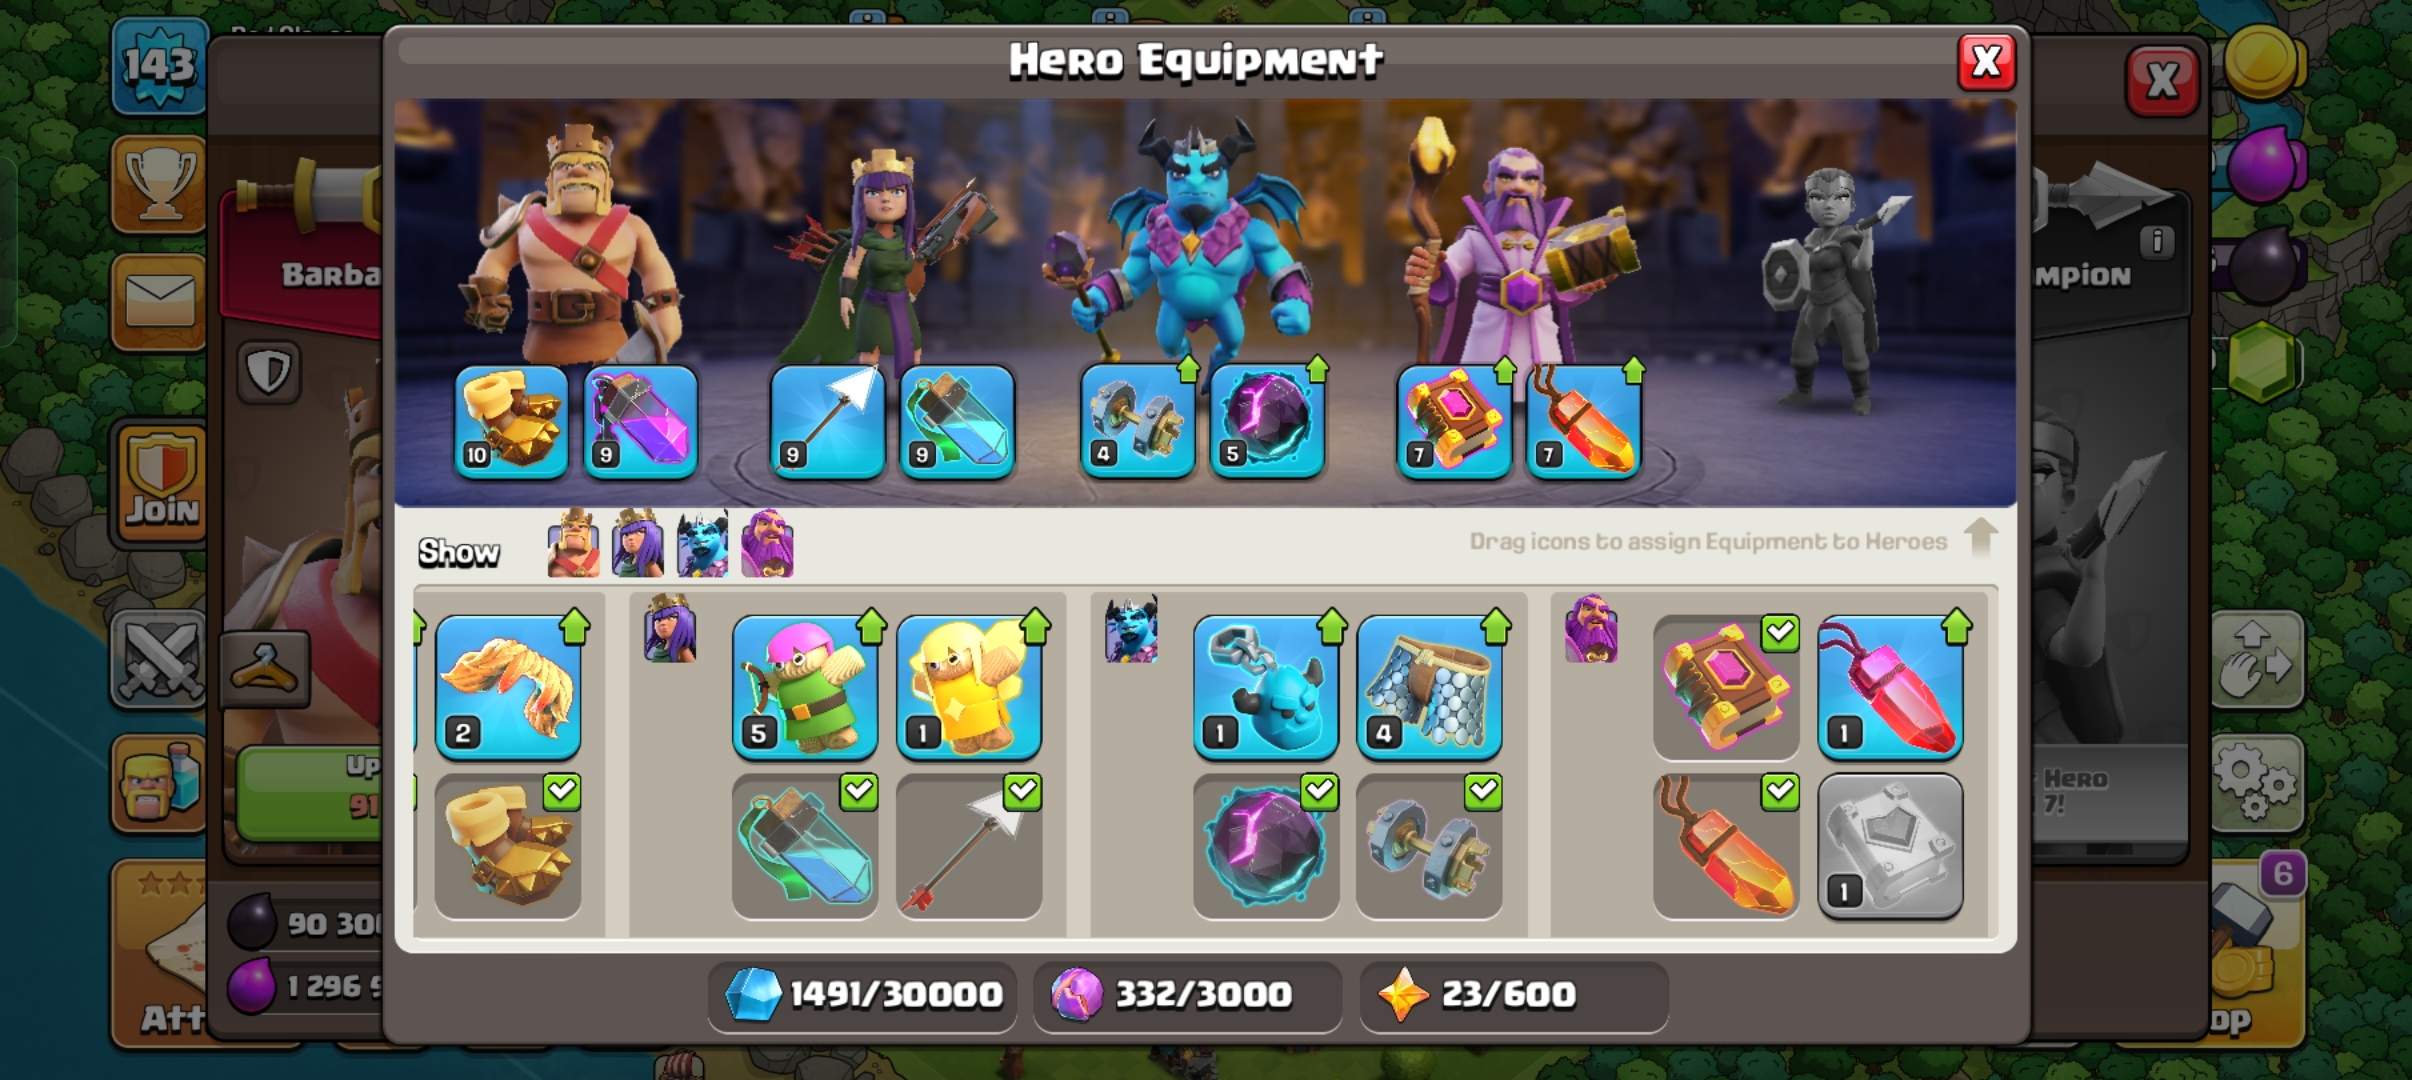Tap the locked grey equipment in Warden list
This screenshot has height=1080, width=2412.
[1890, 846]
